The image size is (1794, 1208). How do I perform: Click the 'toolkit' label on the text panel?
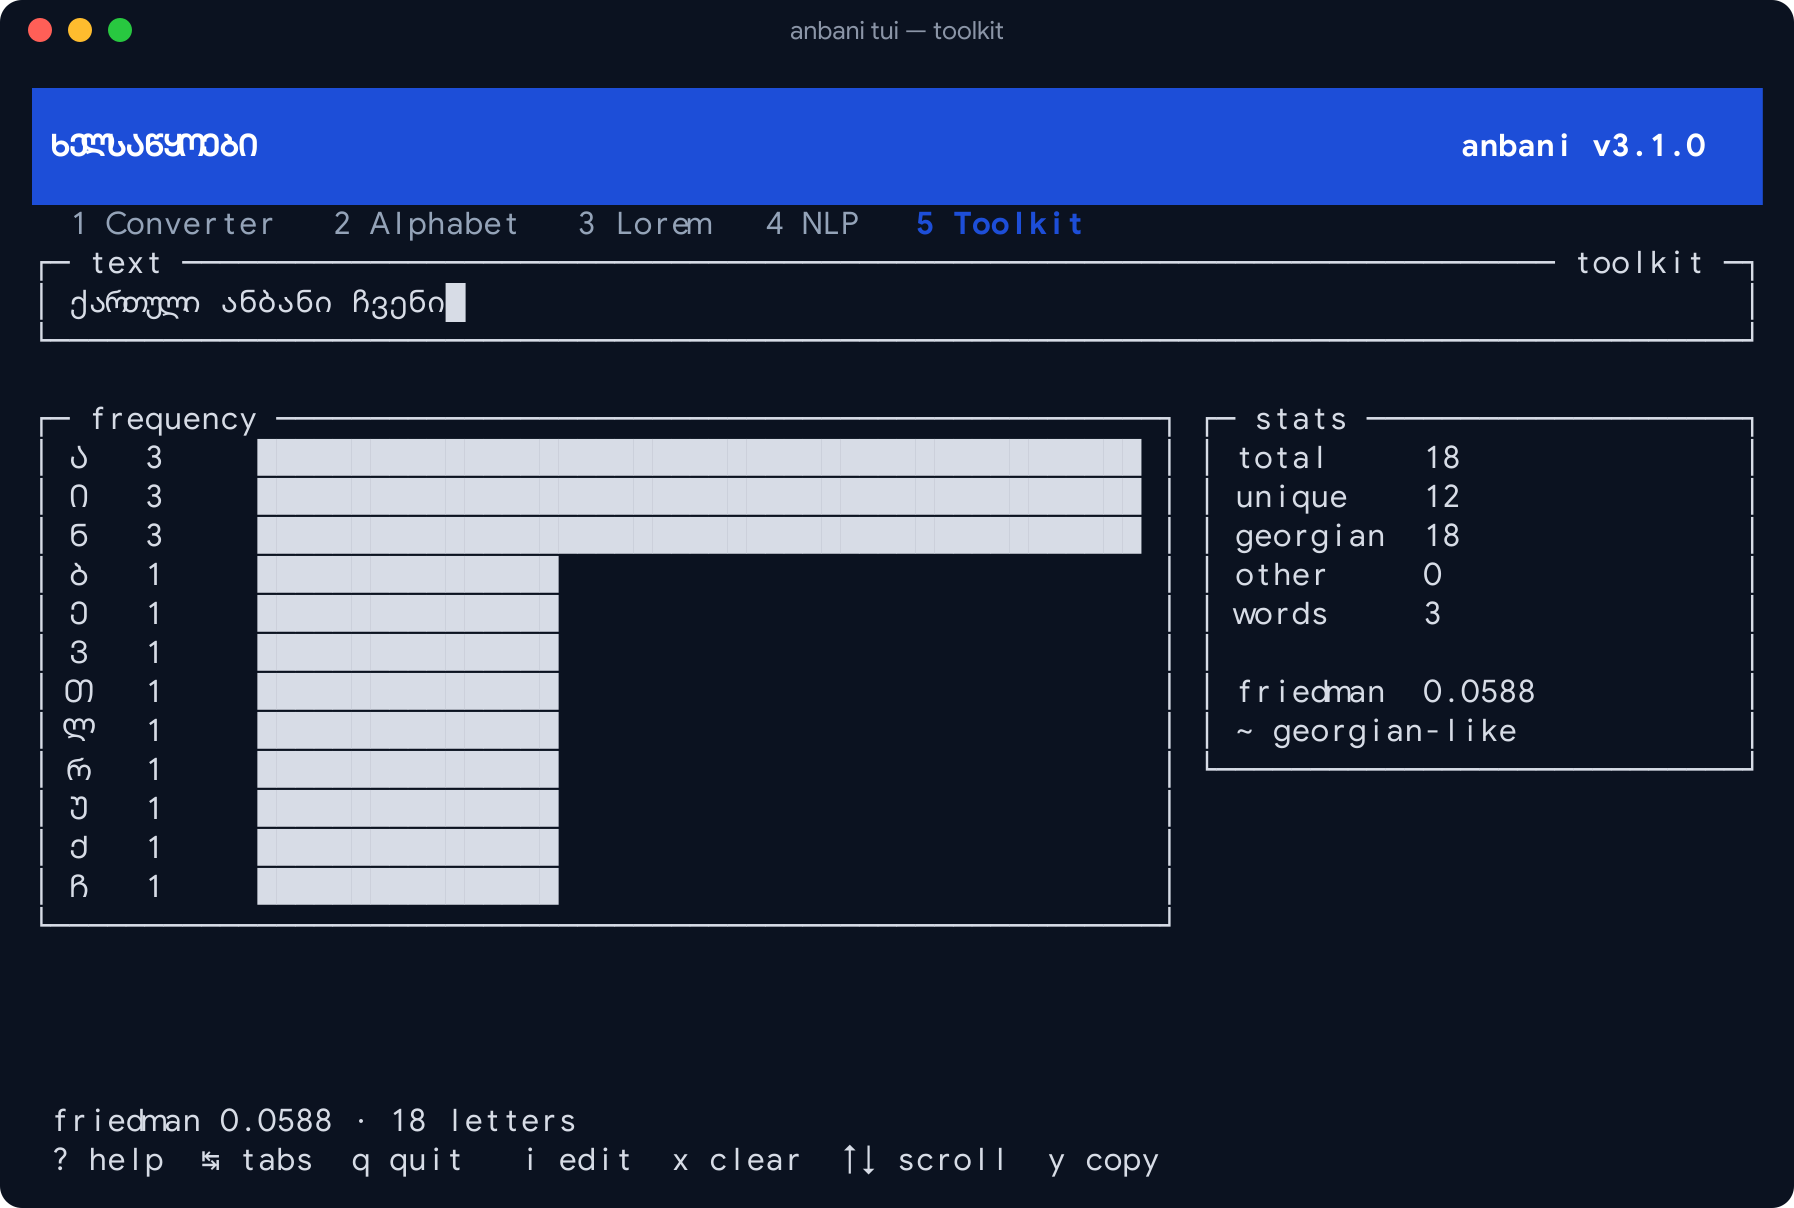click(x=1640, y=263)
